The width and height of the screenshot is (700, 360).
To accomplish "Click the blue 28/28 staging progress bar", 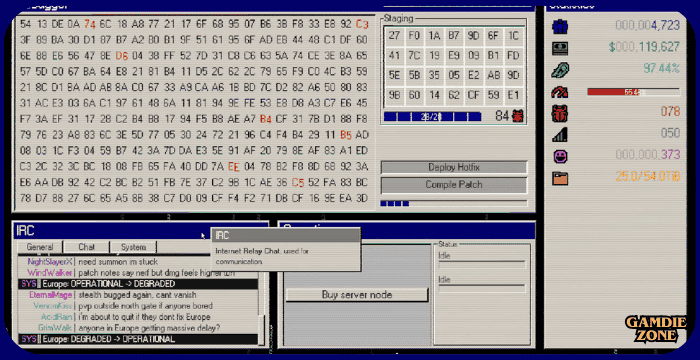I will [x=432, y=117].
